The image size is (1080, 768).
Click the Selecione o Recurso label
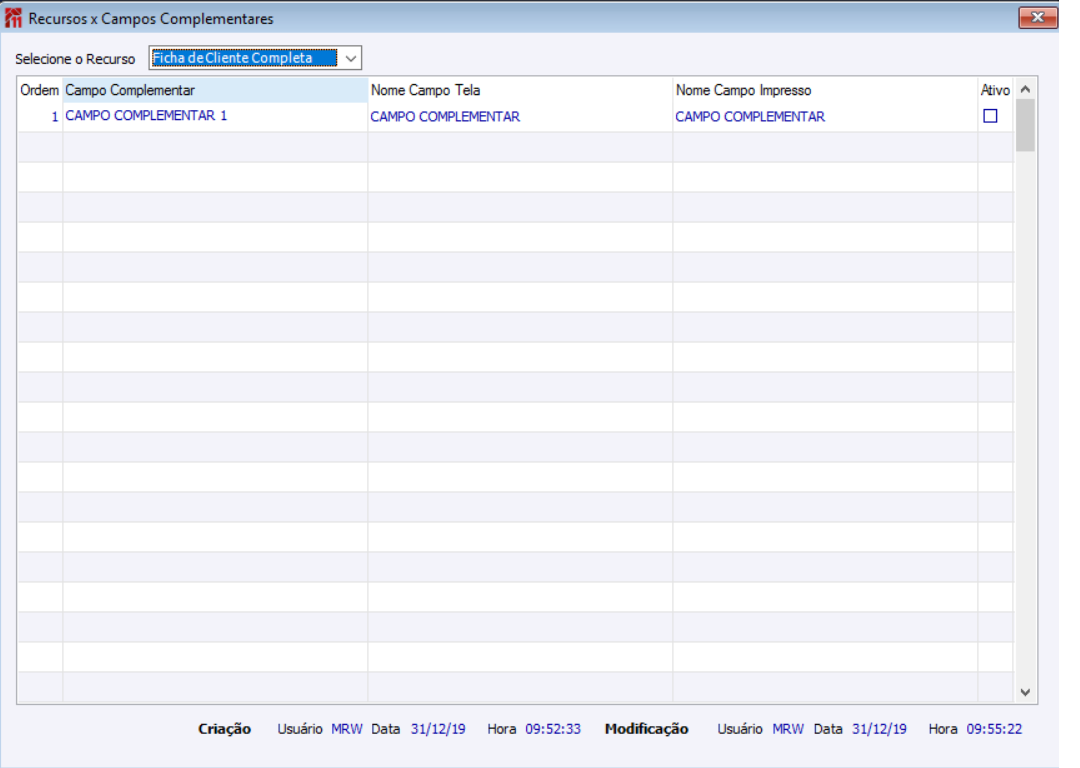(75, 59)
